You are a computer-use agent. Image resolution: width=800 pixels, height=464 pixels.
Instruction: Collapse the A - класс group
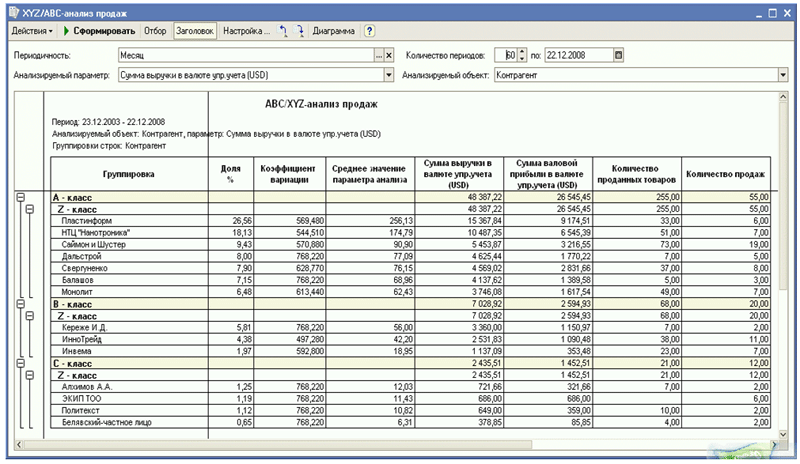[21, 197]
